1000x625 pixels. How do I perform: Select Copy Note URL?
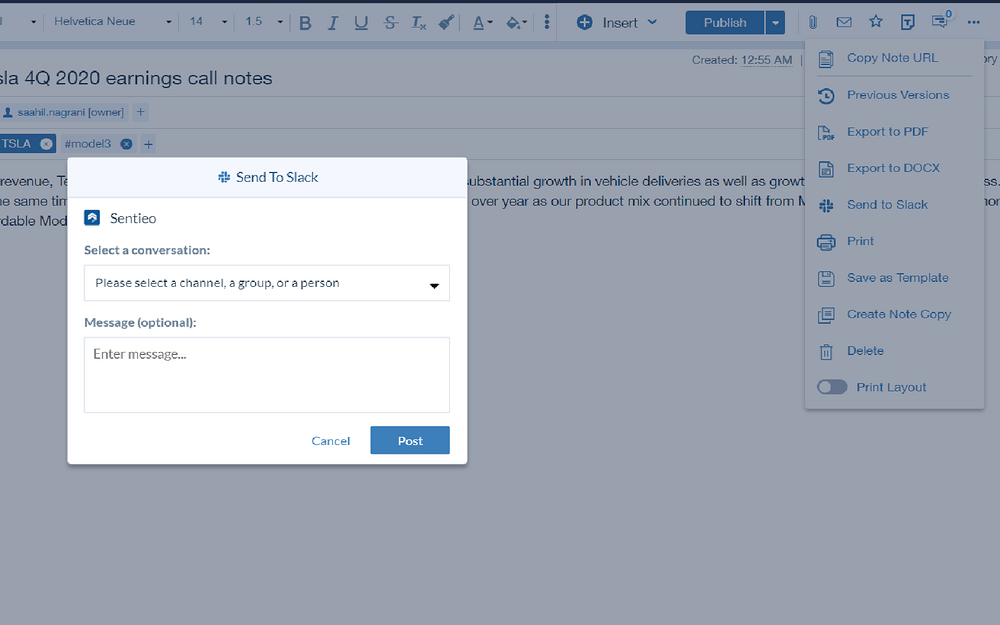tap(894, 58)
